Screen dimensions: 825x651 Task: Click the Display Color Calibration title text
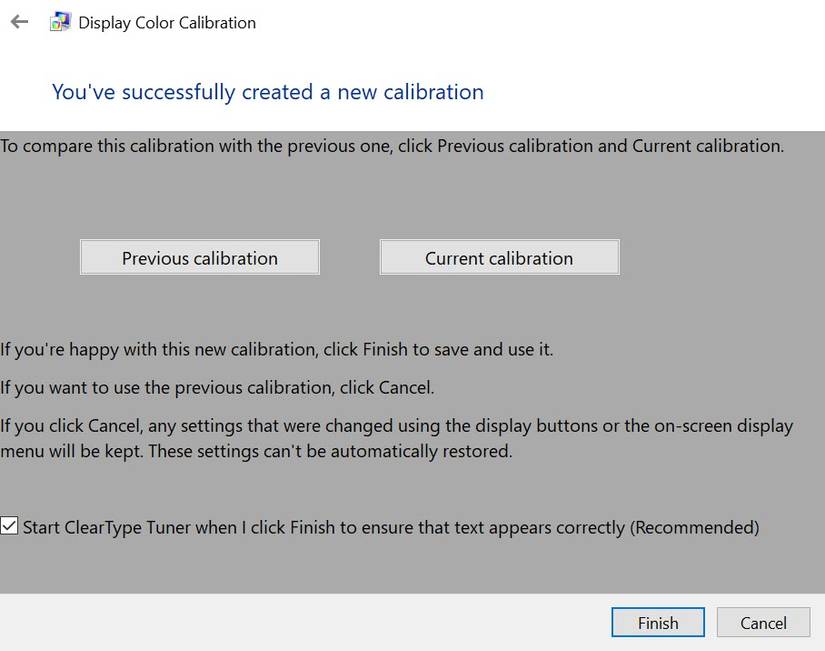(x=166, y=22)
